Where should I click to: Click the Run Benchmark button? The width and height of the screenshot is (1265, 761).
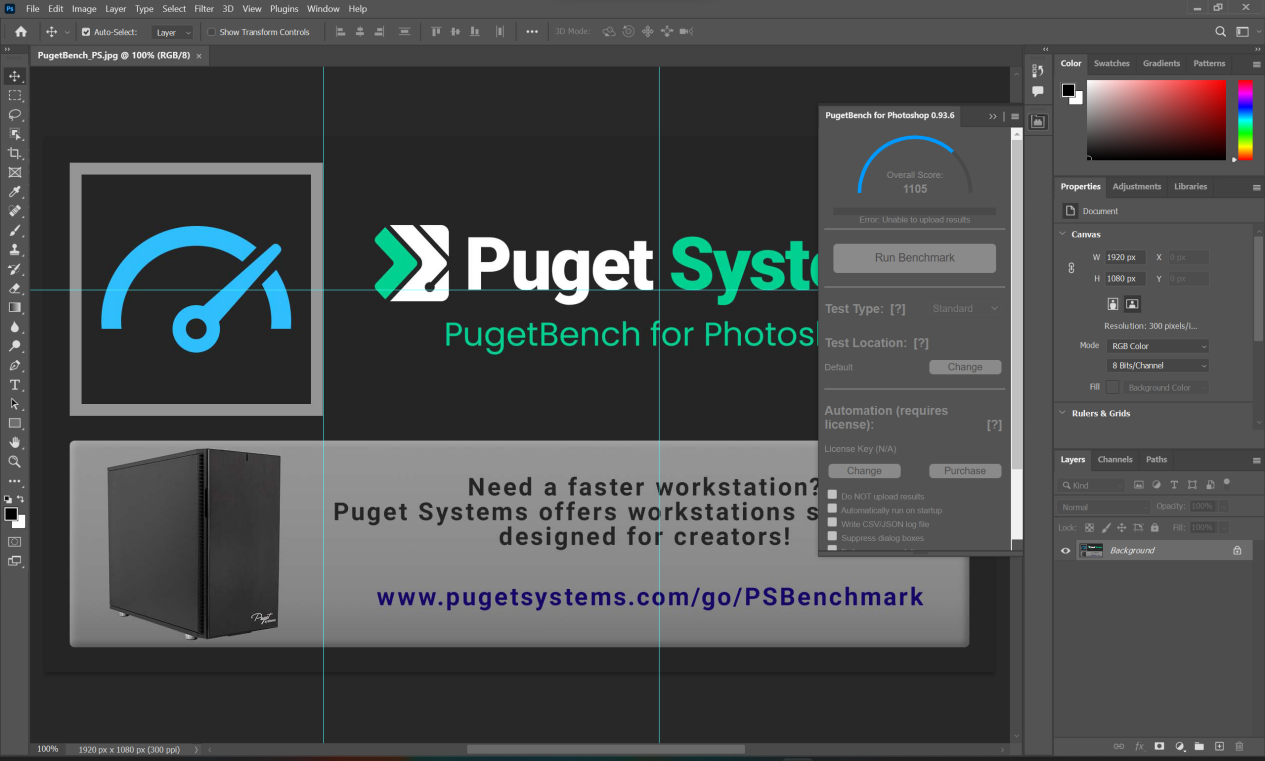pyautogui.click(x=914, y=258)
